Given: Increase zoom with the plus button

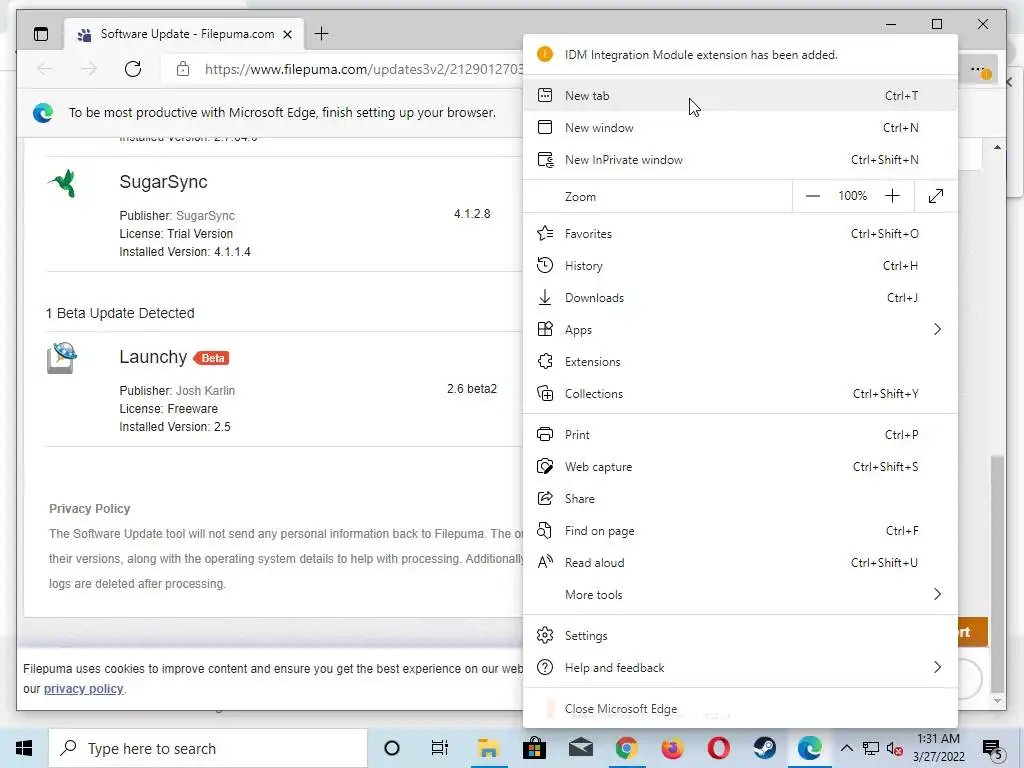Looking at the screenshot, I should 892,196.
